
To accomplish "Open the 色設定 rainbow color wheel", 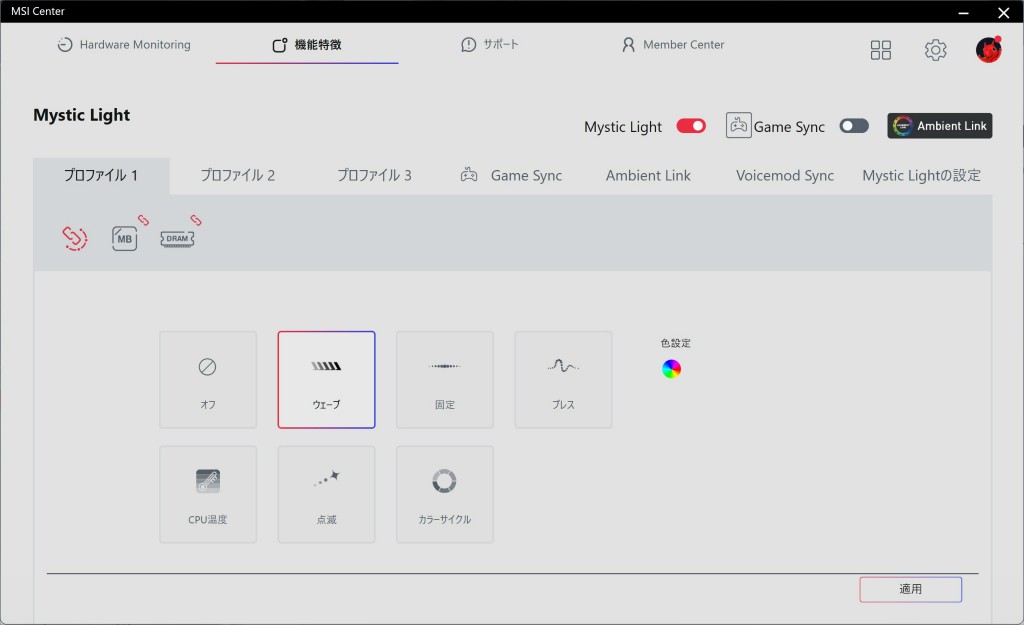I will click(x=671, y=369).
